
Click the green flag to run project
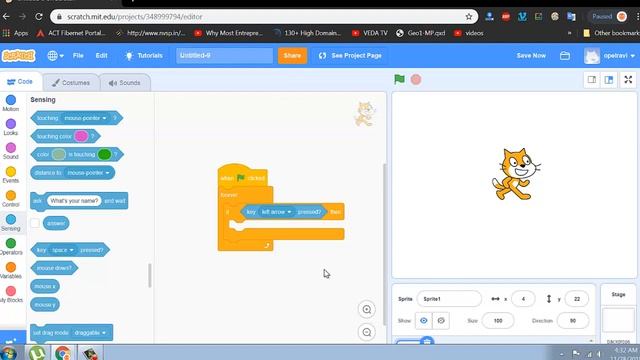pos(399,79)
